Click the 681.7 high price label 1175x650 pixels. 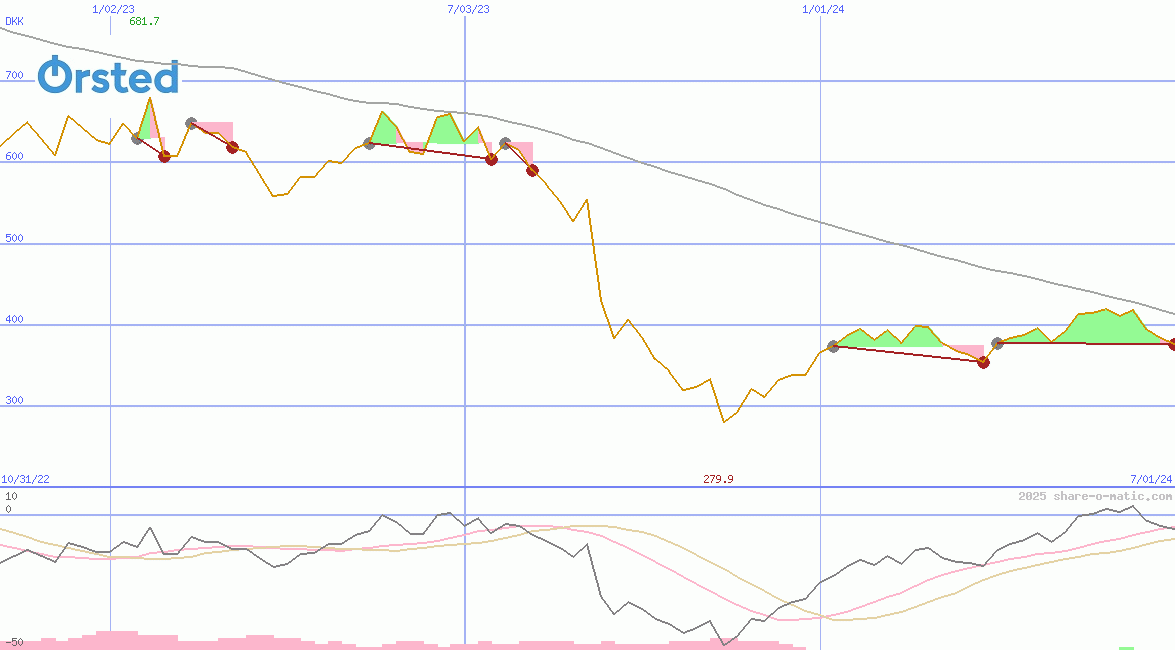pos(144,21)
